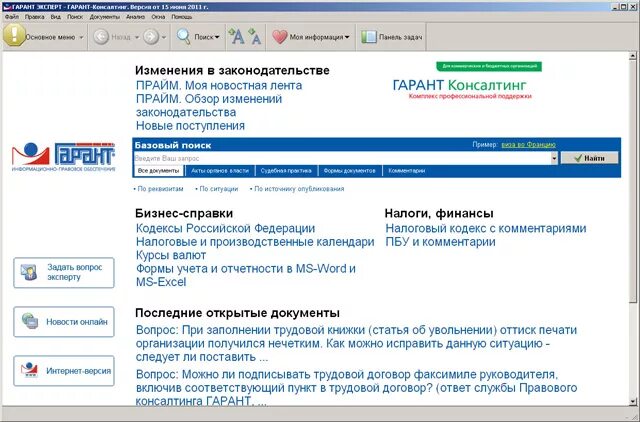The width and height of the screenshot is (640, 422).
Task: Open ПРАЙМ. Обзор изменений законодательства link
Action: (209, 106)
